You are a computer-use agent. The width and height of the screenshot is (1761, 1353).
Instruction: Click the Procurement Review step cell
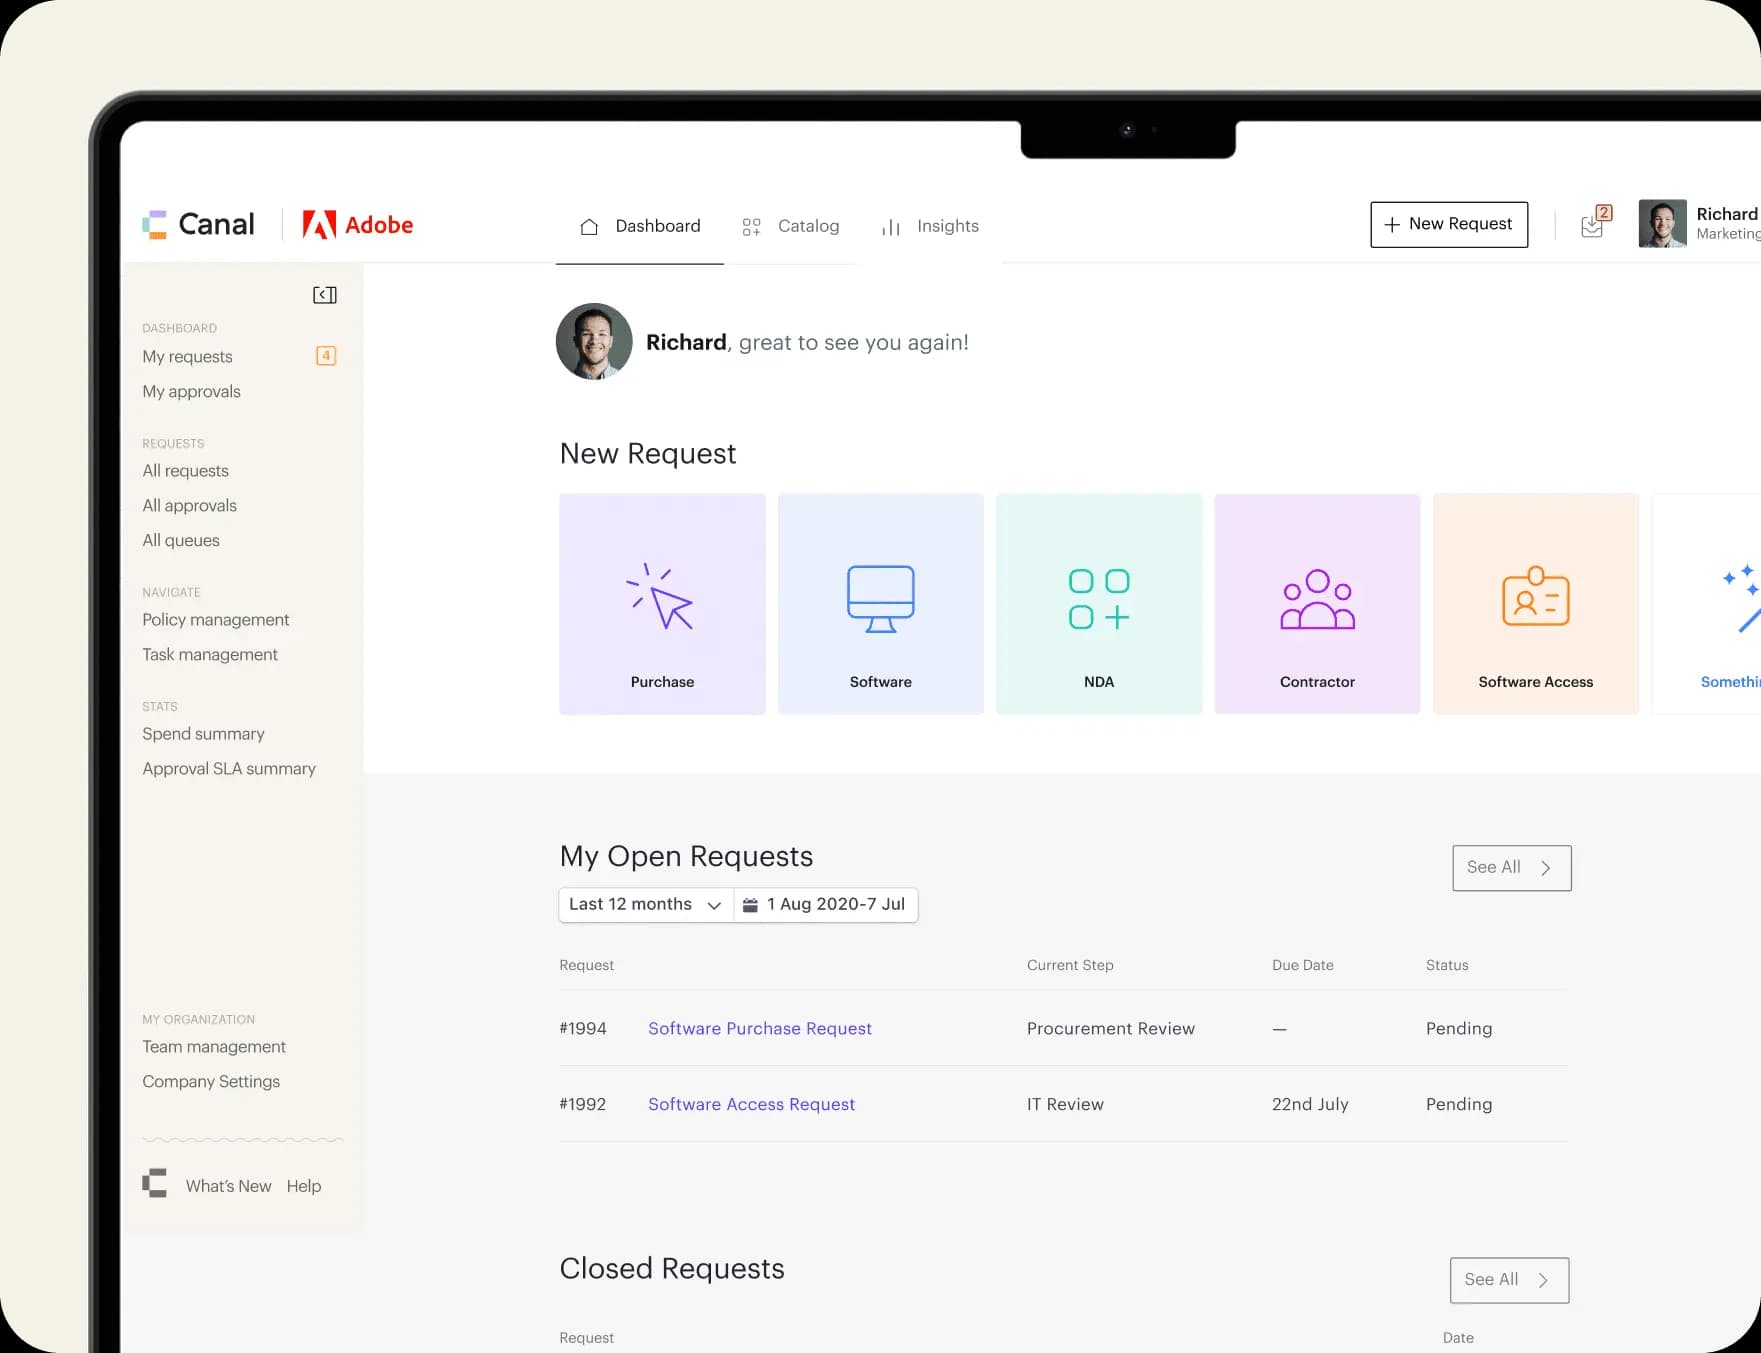tap(1111, 1029)
